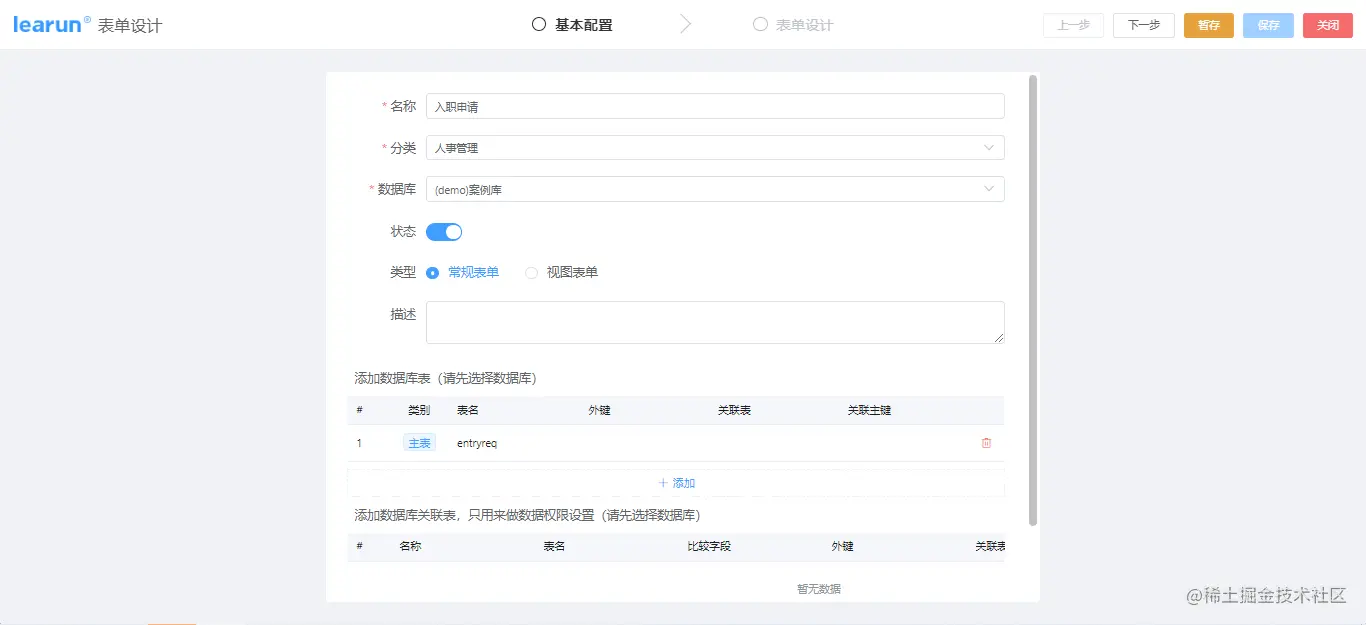This screenshot has height=625, width=1366.
Task: Click into the 描述 textarea
Action: click(715, 322)
